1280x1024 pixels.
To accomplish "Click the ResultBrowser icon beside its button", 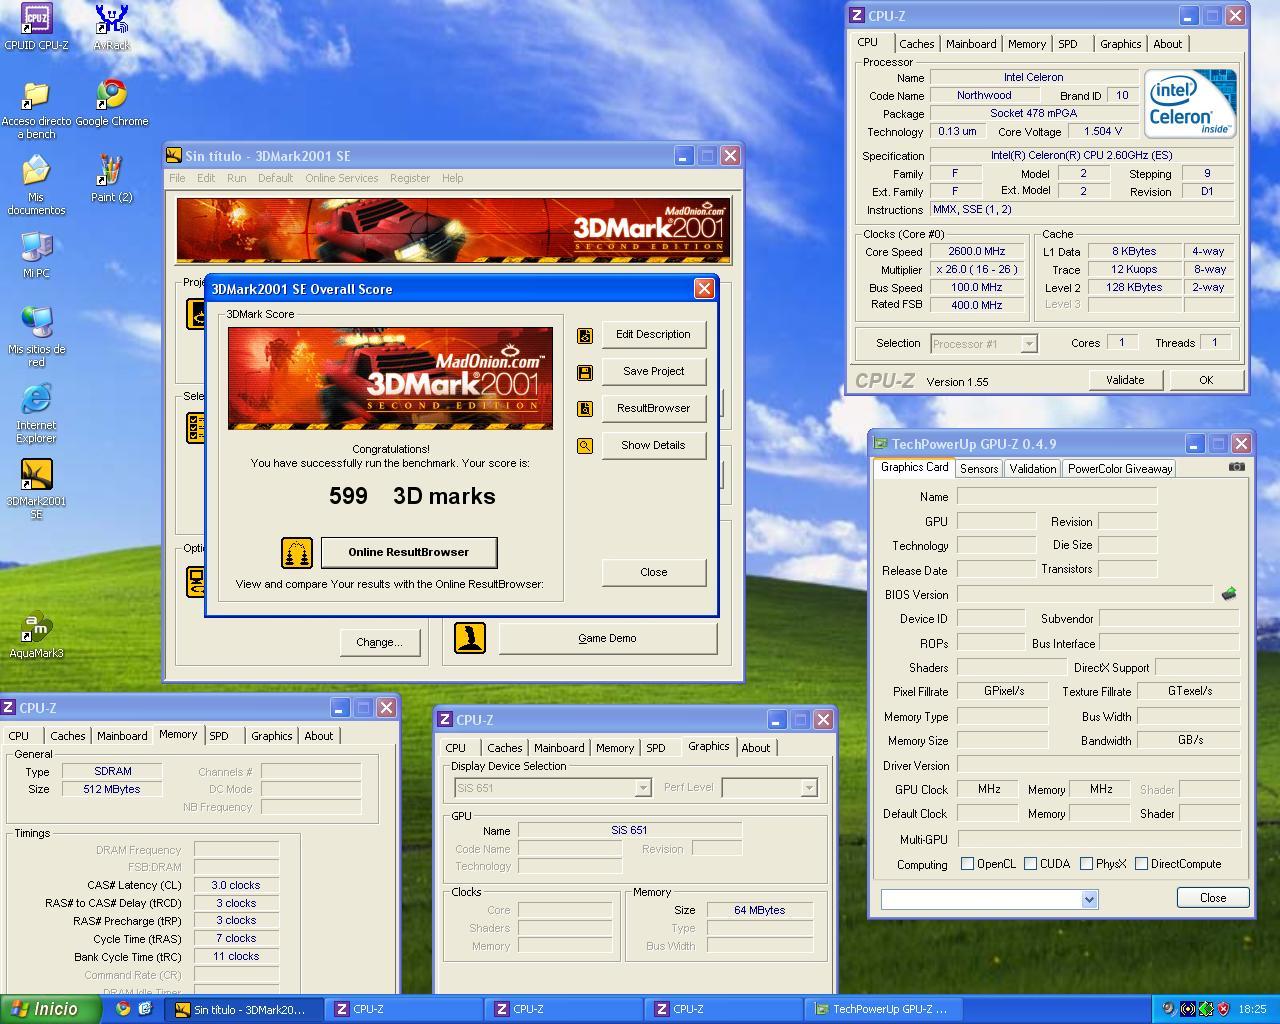I will [x=585, y=409].
